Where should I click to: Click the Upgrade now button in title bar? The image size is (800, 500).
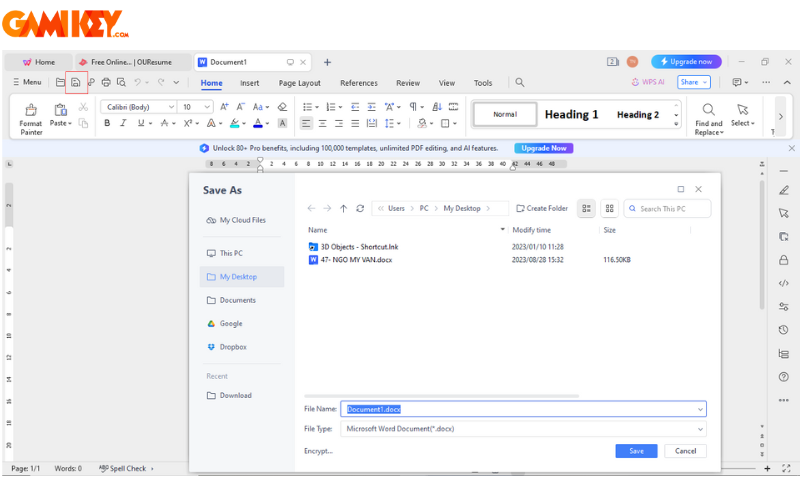pos(686,62)
